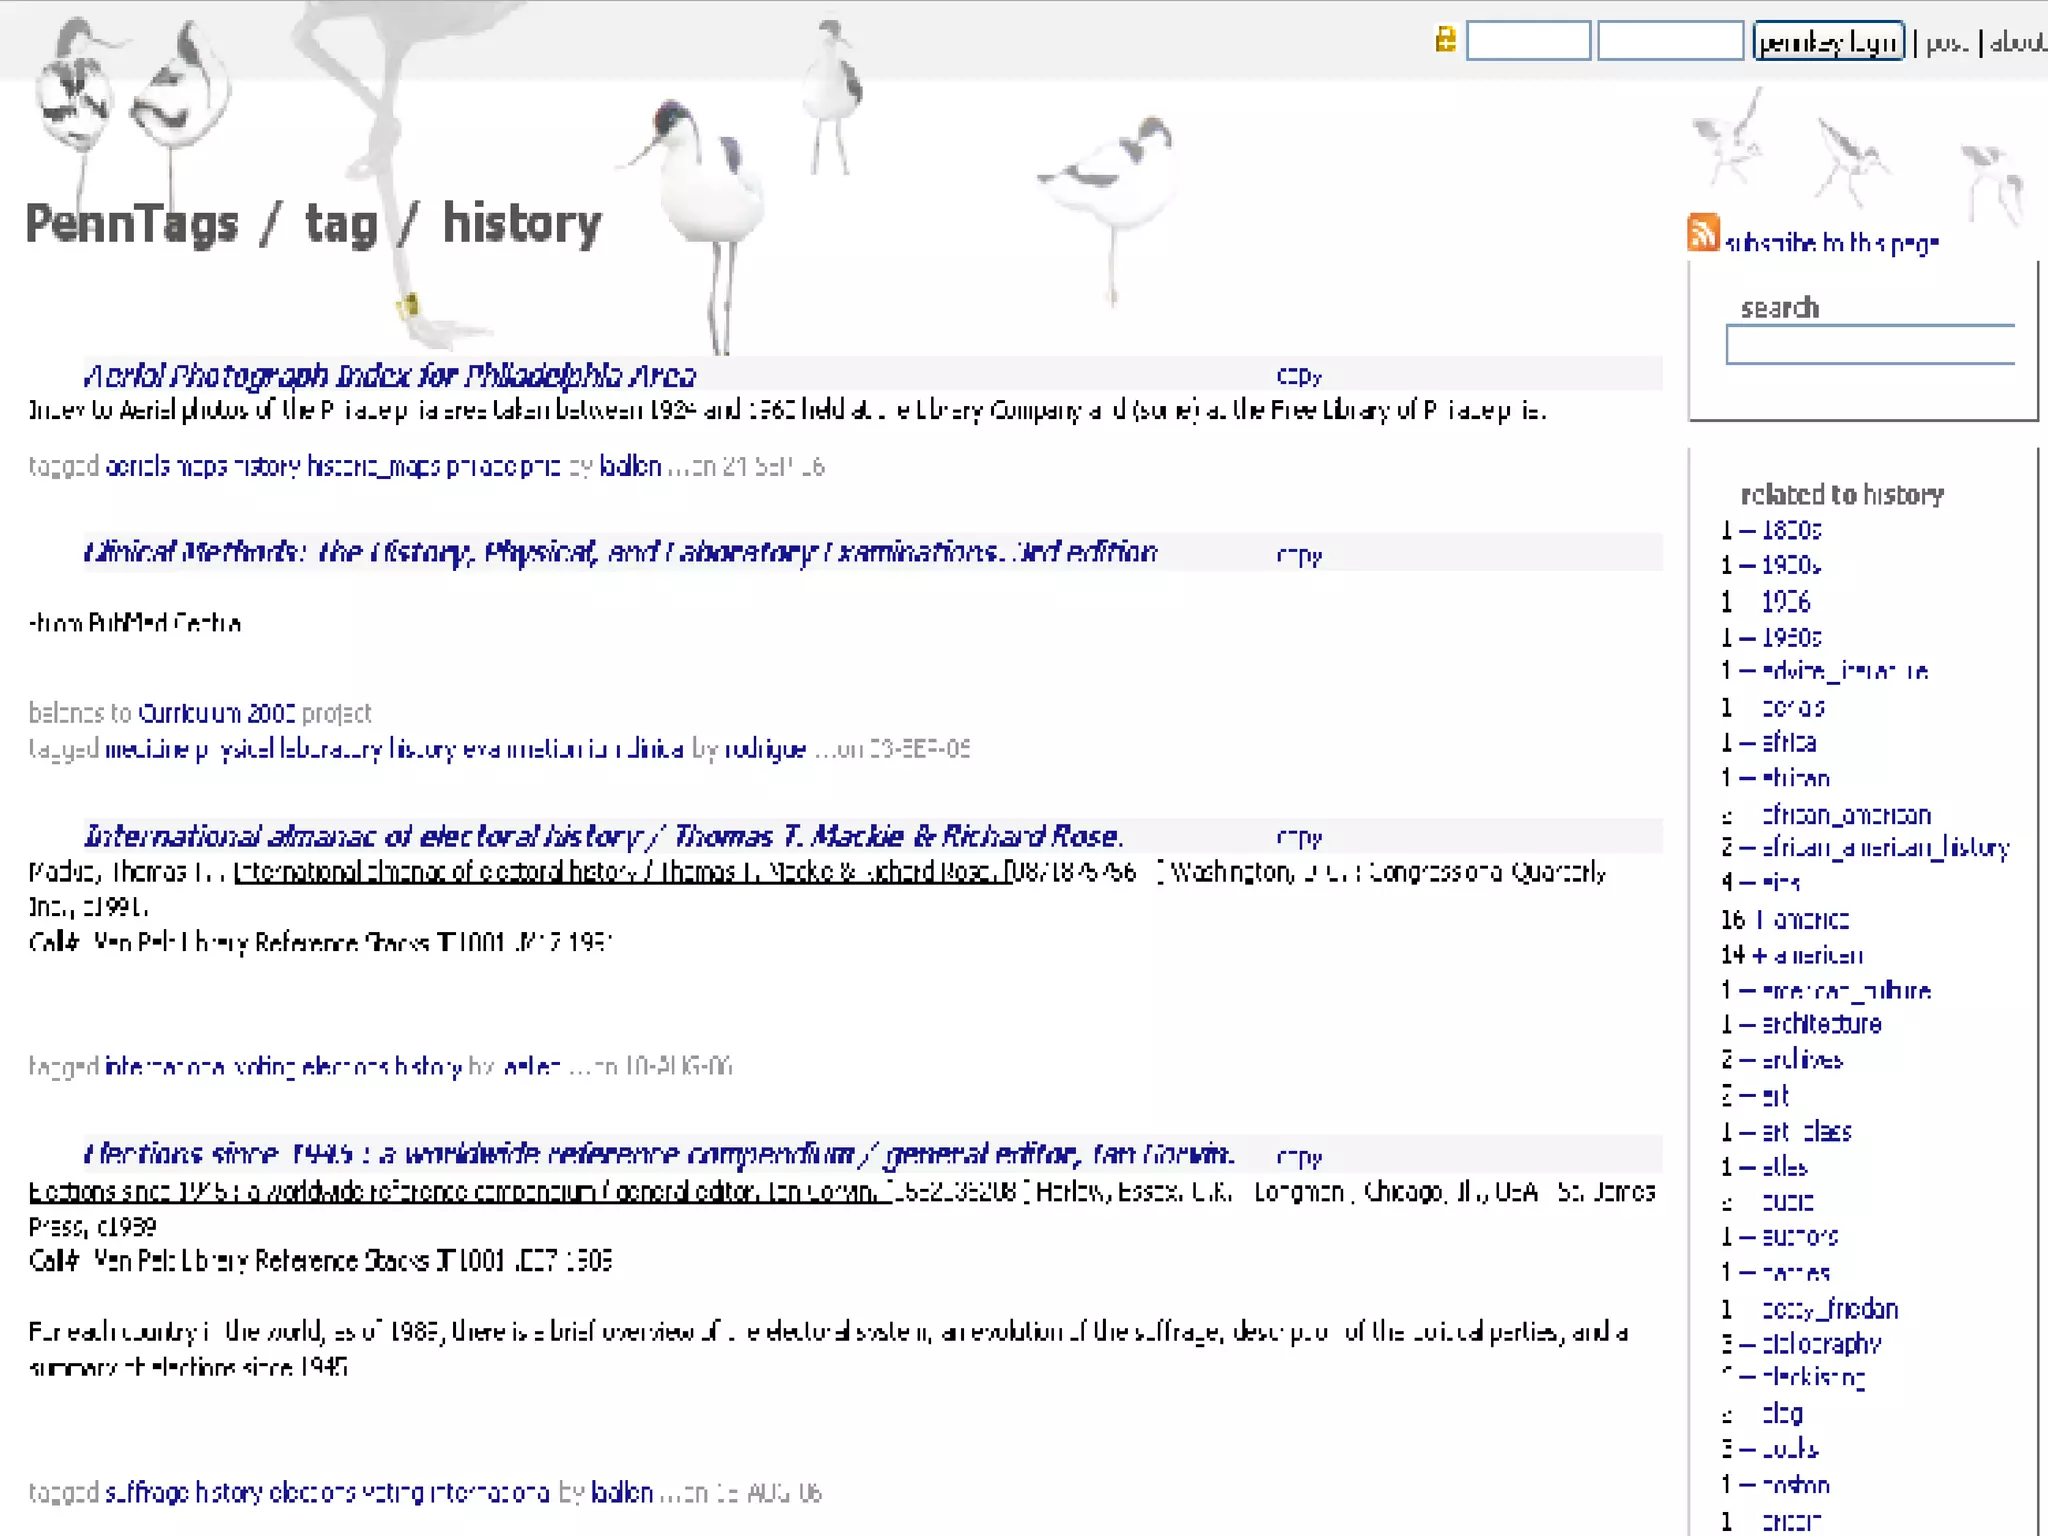
Task: Open the 'post' link in top bar
Action: [1946, 42]
